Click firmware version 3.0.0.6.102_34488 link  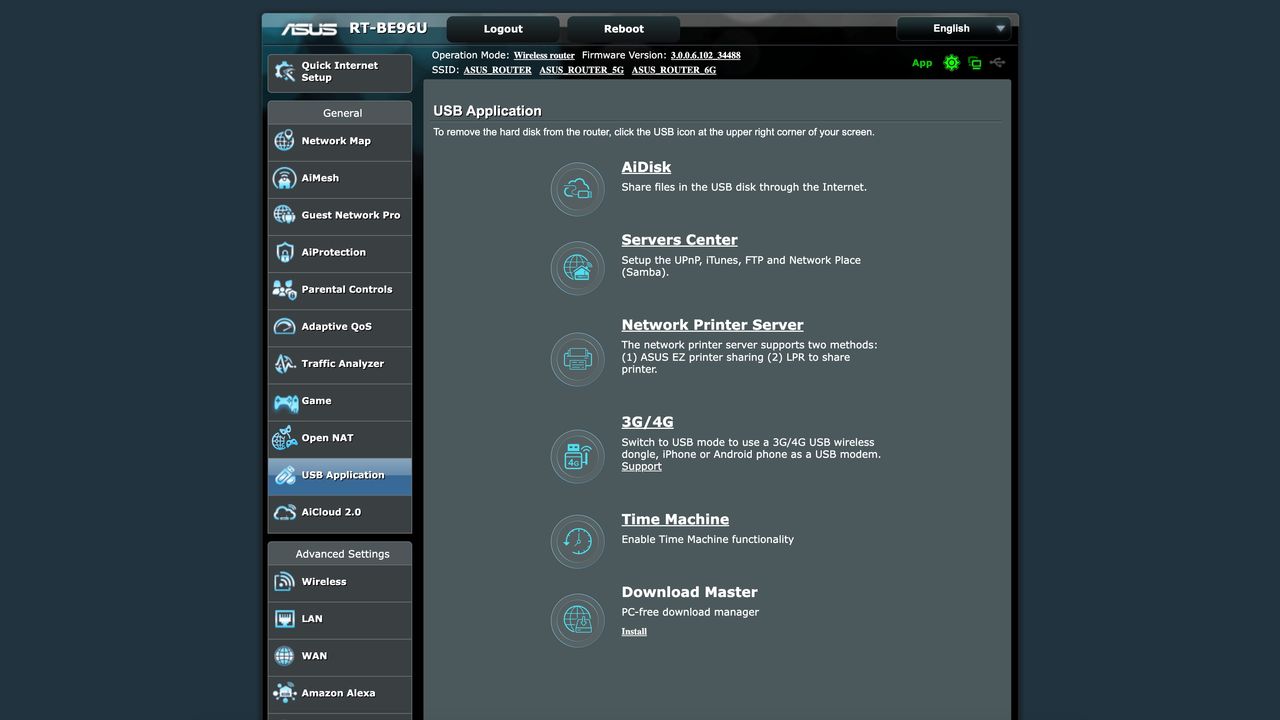click(x=706, y=56)
